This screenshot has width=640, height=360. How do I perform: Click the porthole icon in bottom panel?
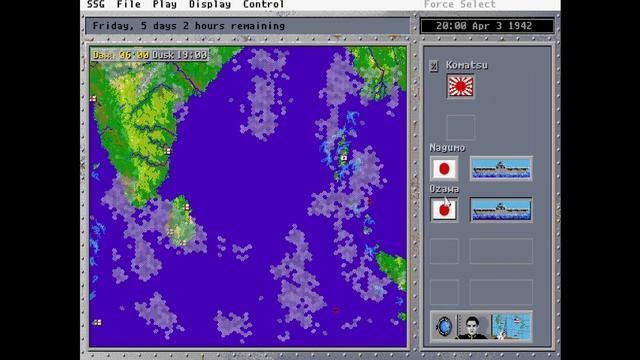pyautogui.click(x=444, y=327)
